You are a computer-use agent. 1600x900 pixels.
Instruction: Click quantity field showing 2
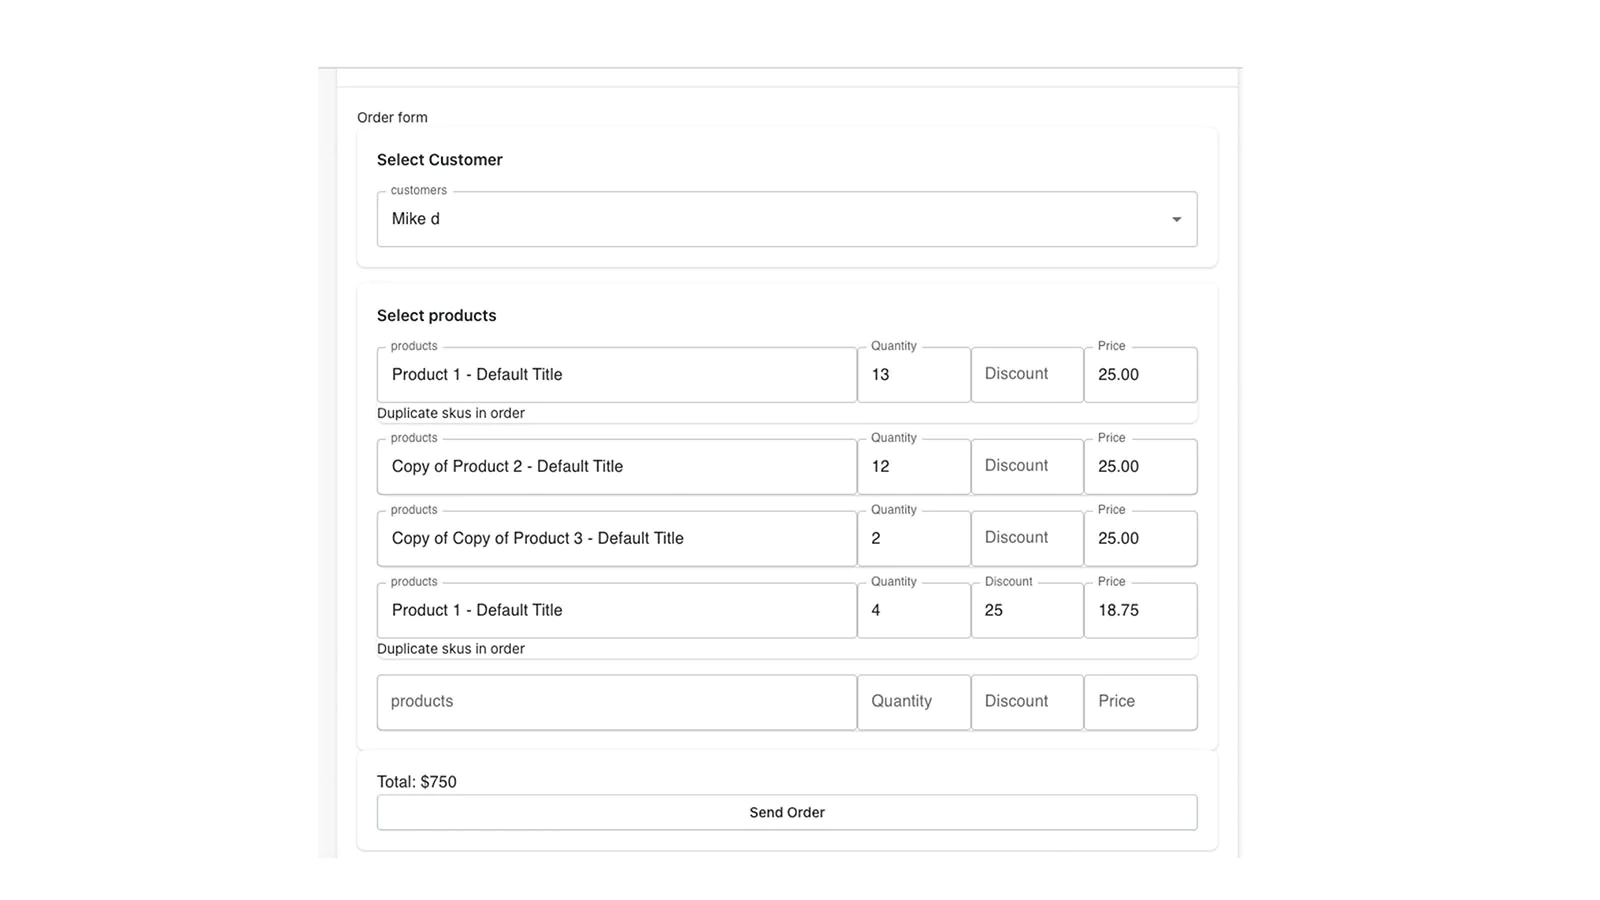click(913, 539)
